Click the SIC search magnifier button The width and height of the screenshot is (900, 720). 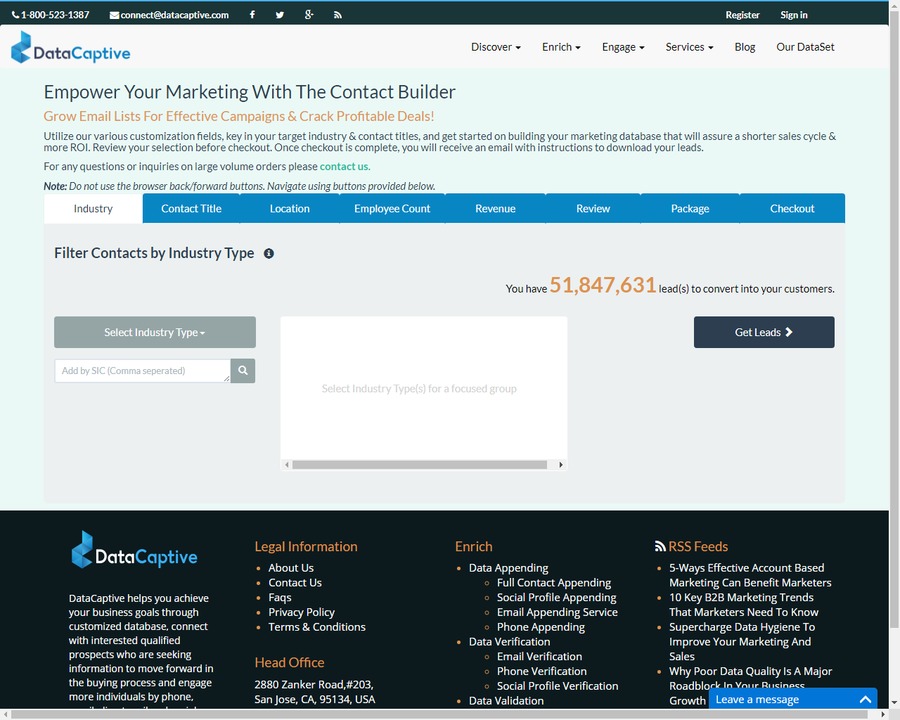tap(243, 371)
